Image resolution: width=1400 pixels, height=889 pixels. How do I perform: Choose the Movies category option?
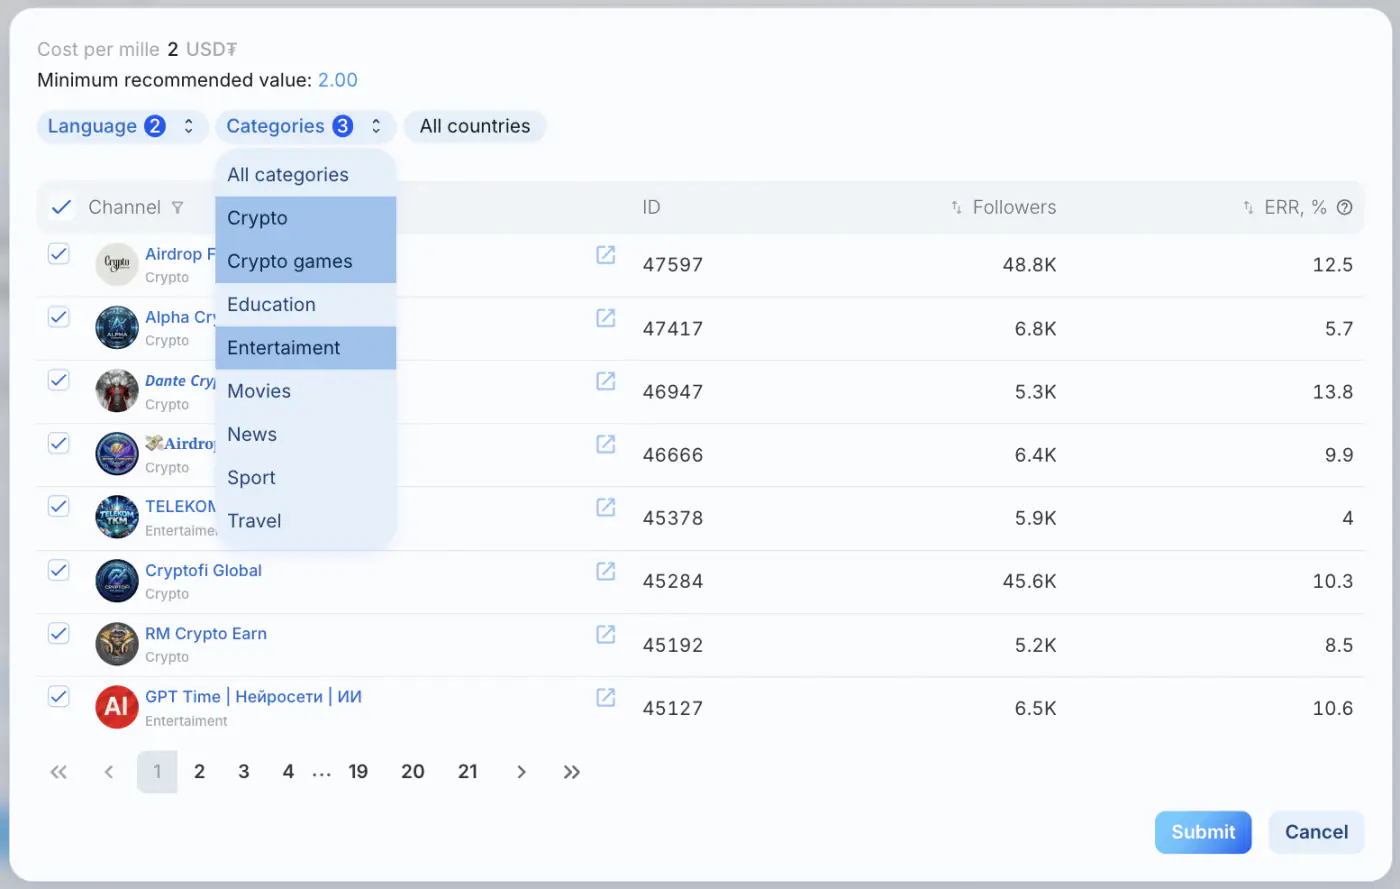coord(305,391)
